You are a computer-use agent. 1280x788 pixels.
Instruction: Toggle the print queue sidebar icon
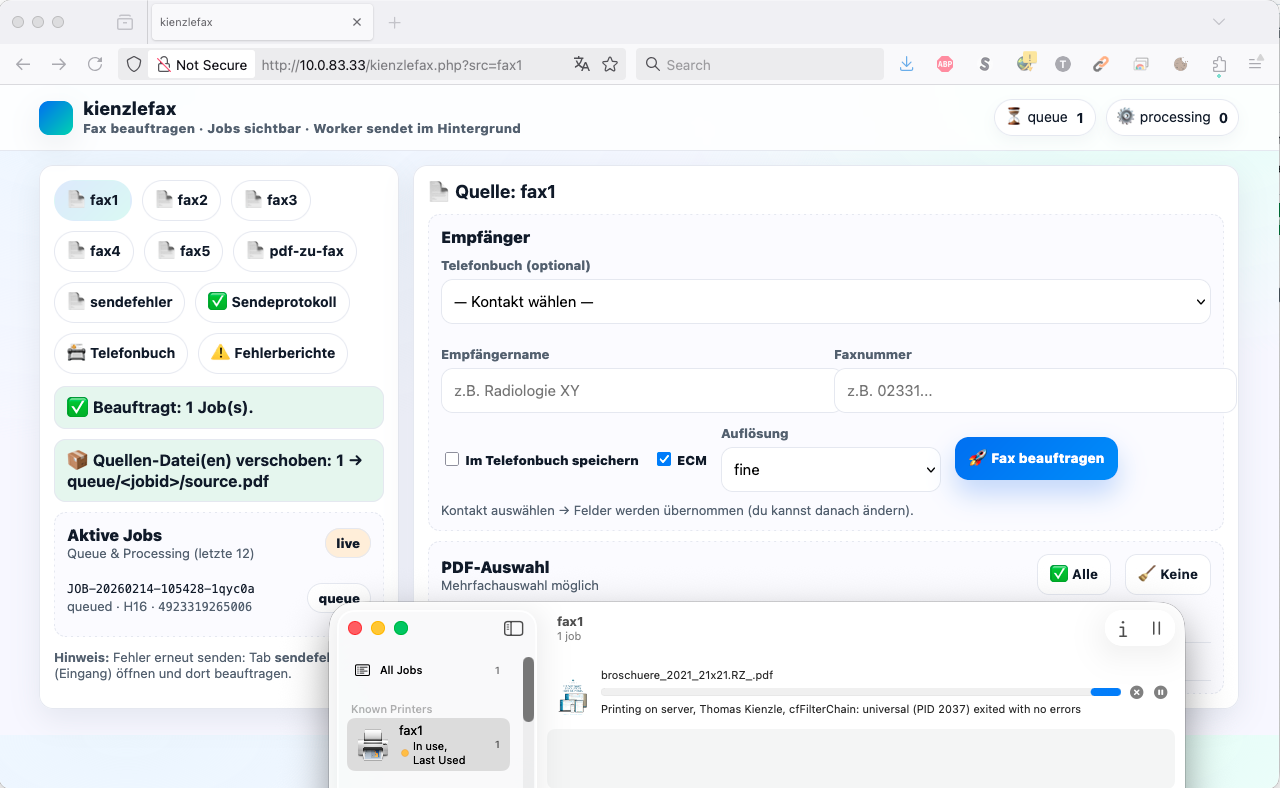click(x=513, y=628)
